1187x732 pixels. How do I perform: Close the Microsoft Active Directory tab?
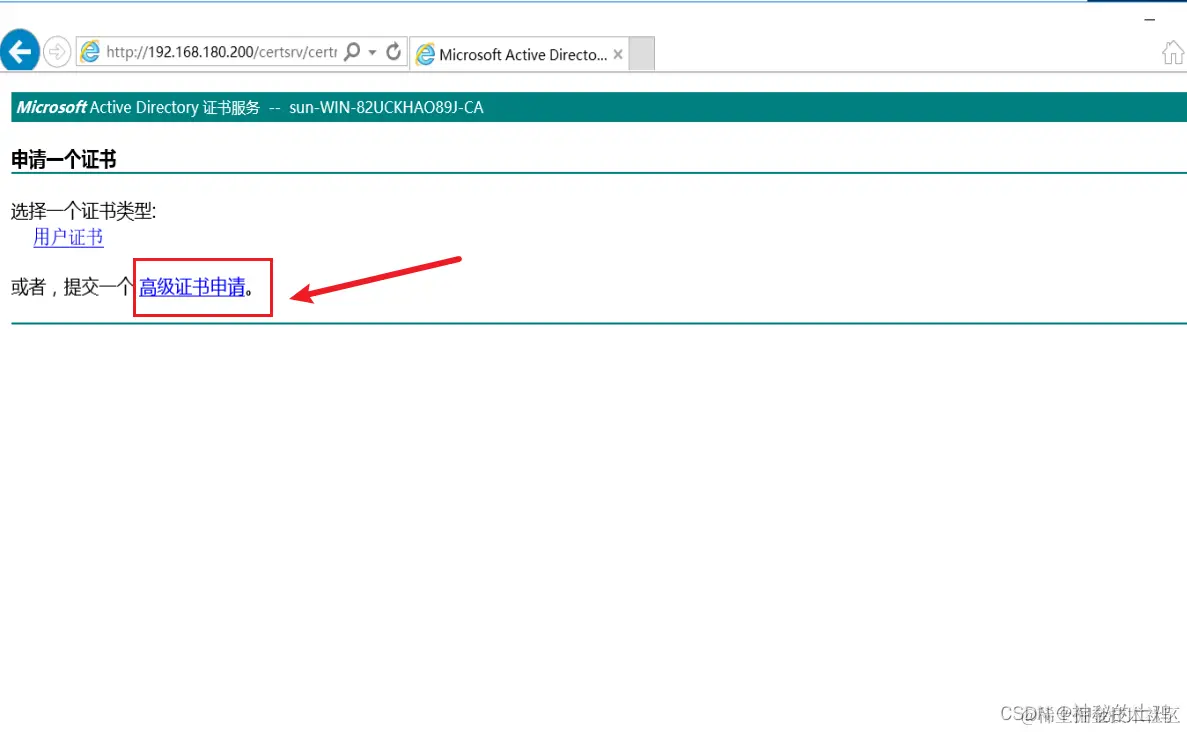618,55
